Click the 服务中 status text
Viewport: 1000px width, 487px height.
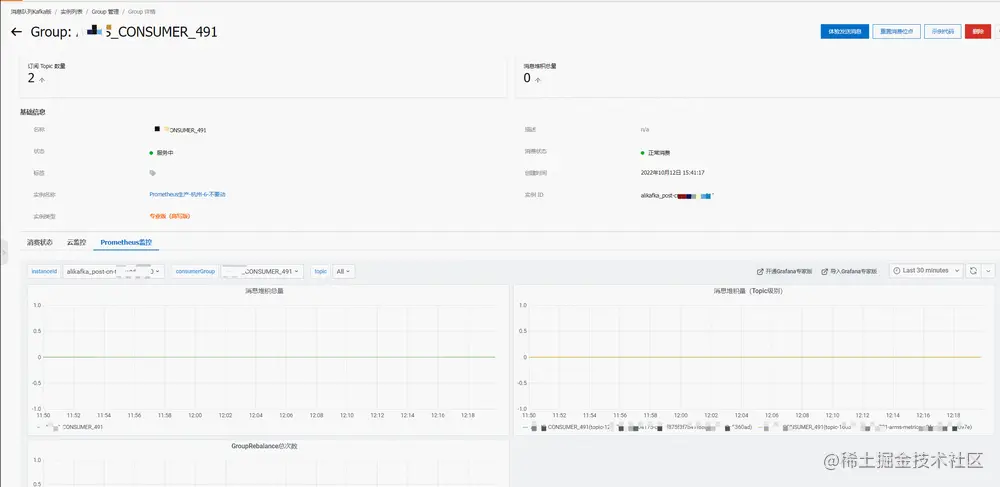tap(164, 153)
